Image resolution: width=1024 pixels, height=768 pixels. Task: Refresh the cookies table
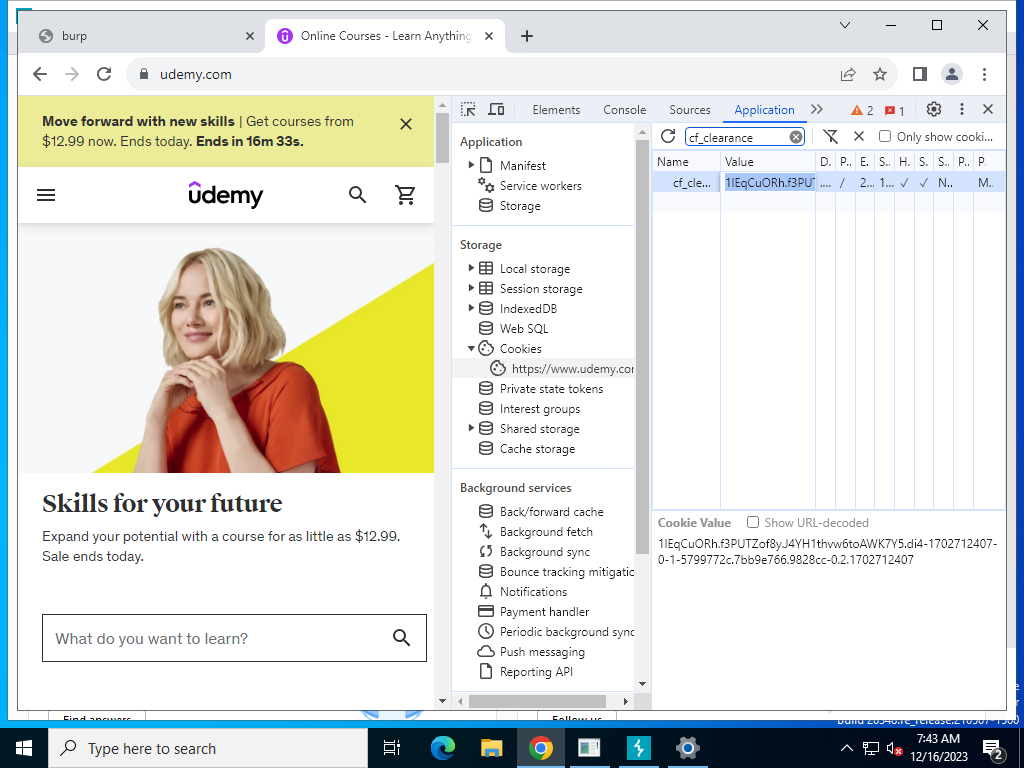coord(667,136)
